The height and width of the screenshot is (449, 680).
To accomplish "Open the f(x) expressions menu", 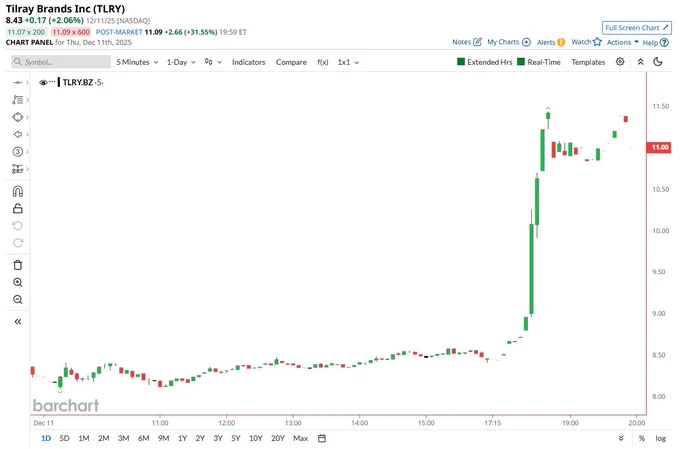I will click(x=323, y=62).
